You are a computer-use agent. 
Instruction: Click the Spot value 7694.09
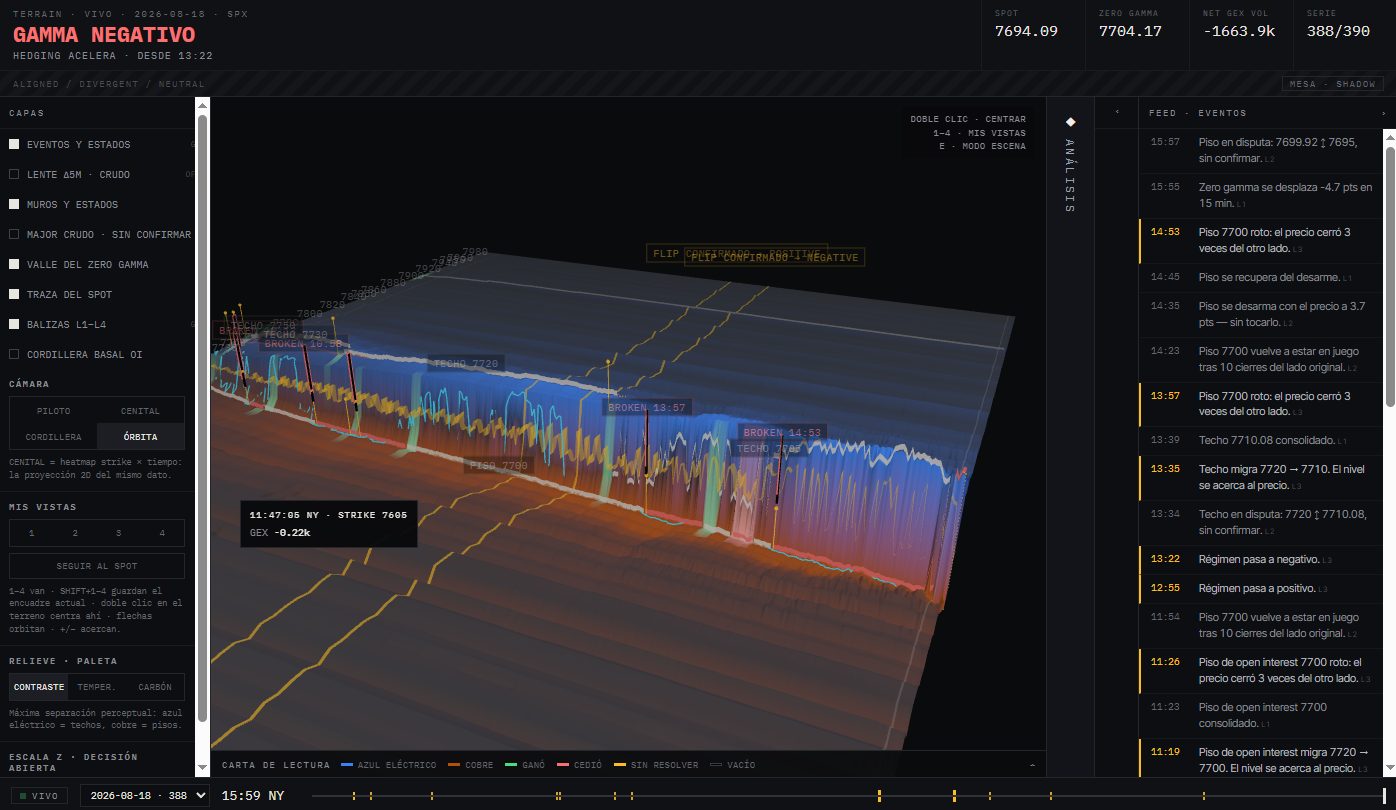[x=1026, y=31]
